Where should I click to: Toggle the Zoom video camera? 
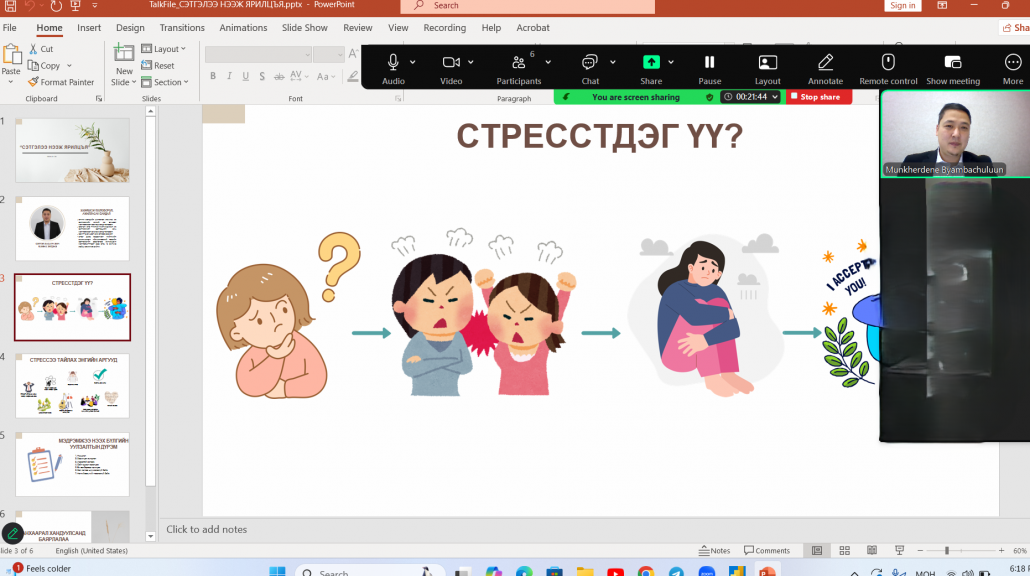451,63
